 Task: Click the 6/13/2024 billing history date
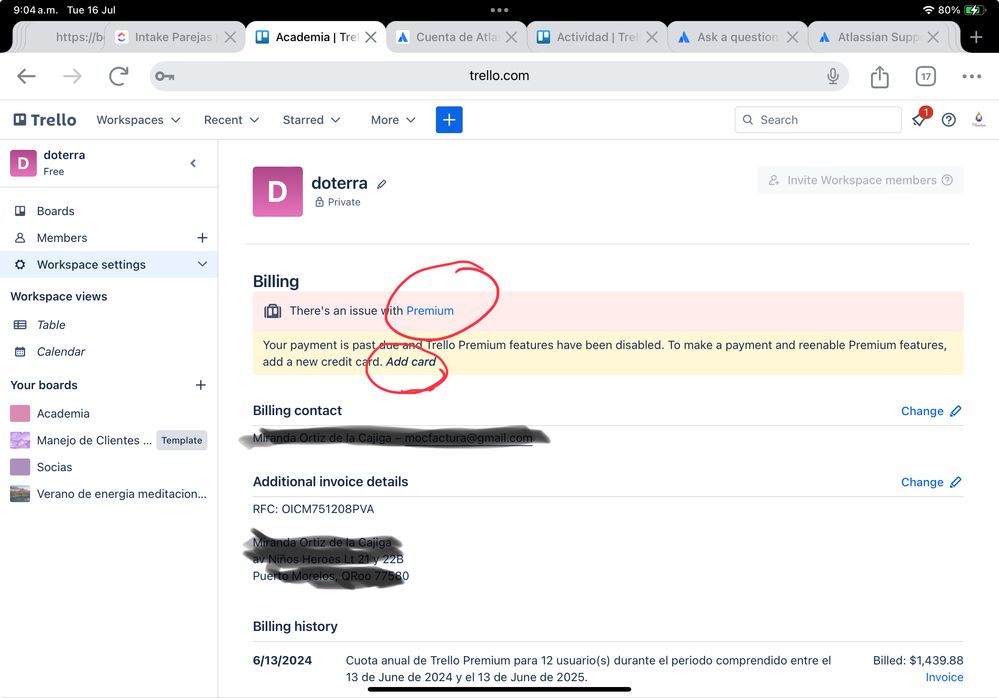282,660
